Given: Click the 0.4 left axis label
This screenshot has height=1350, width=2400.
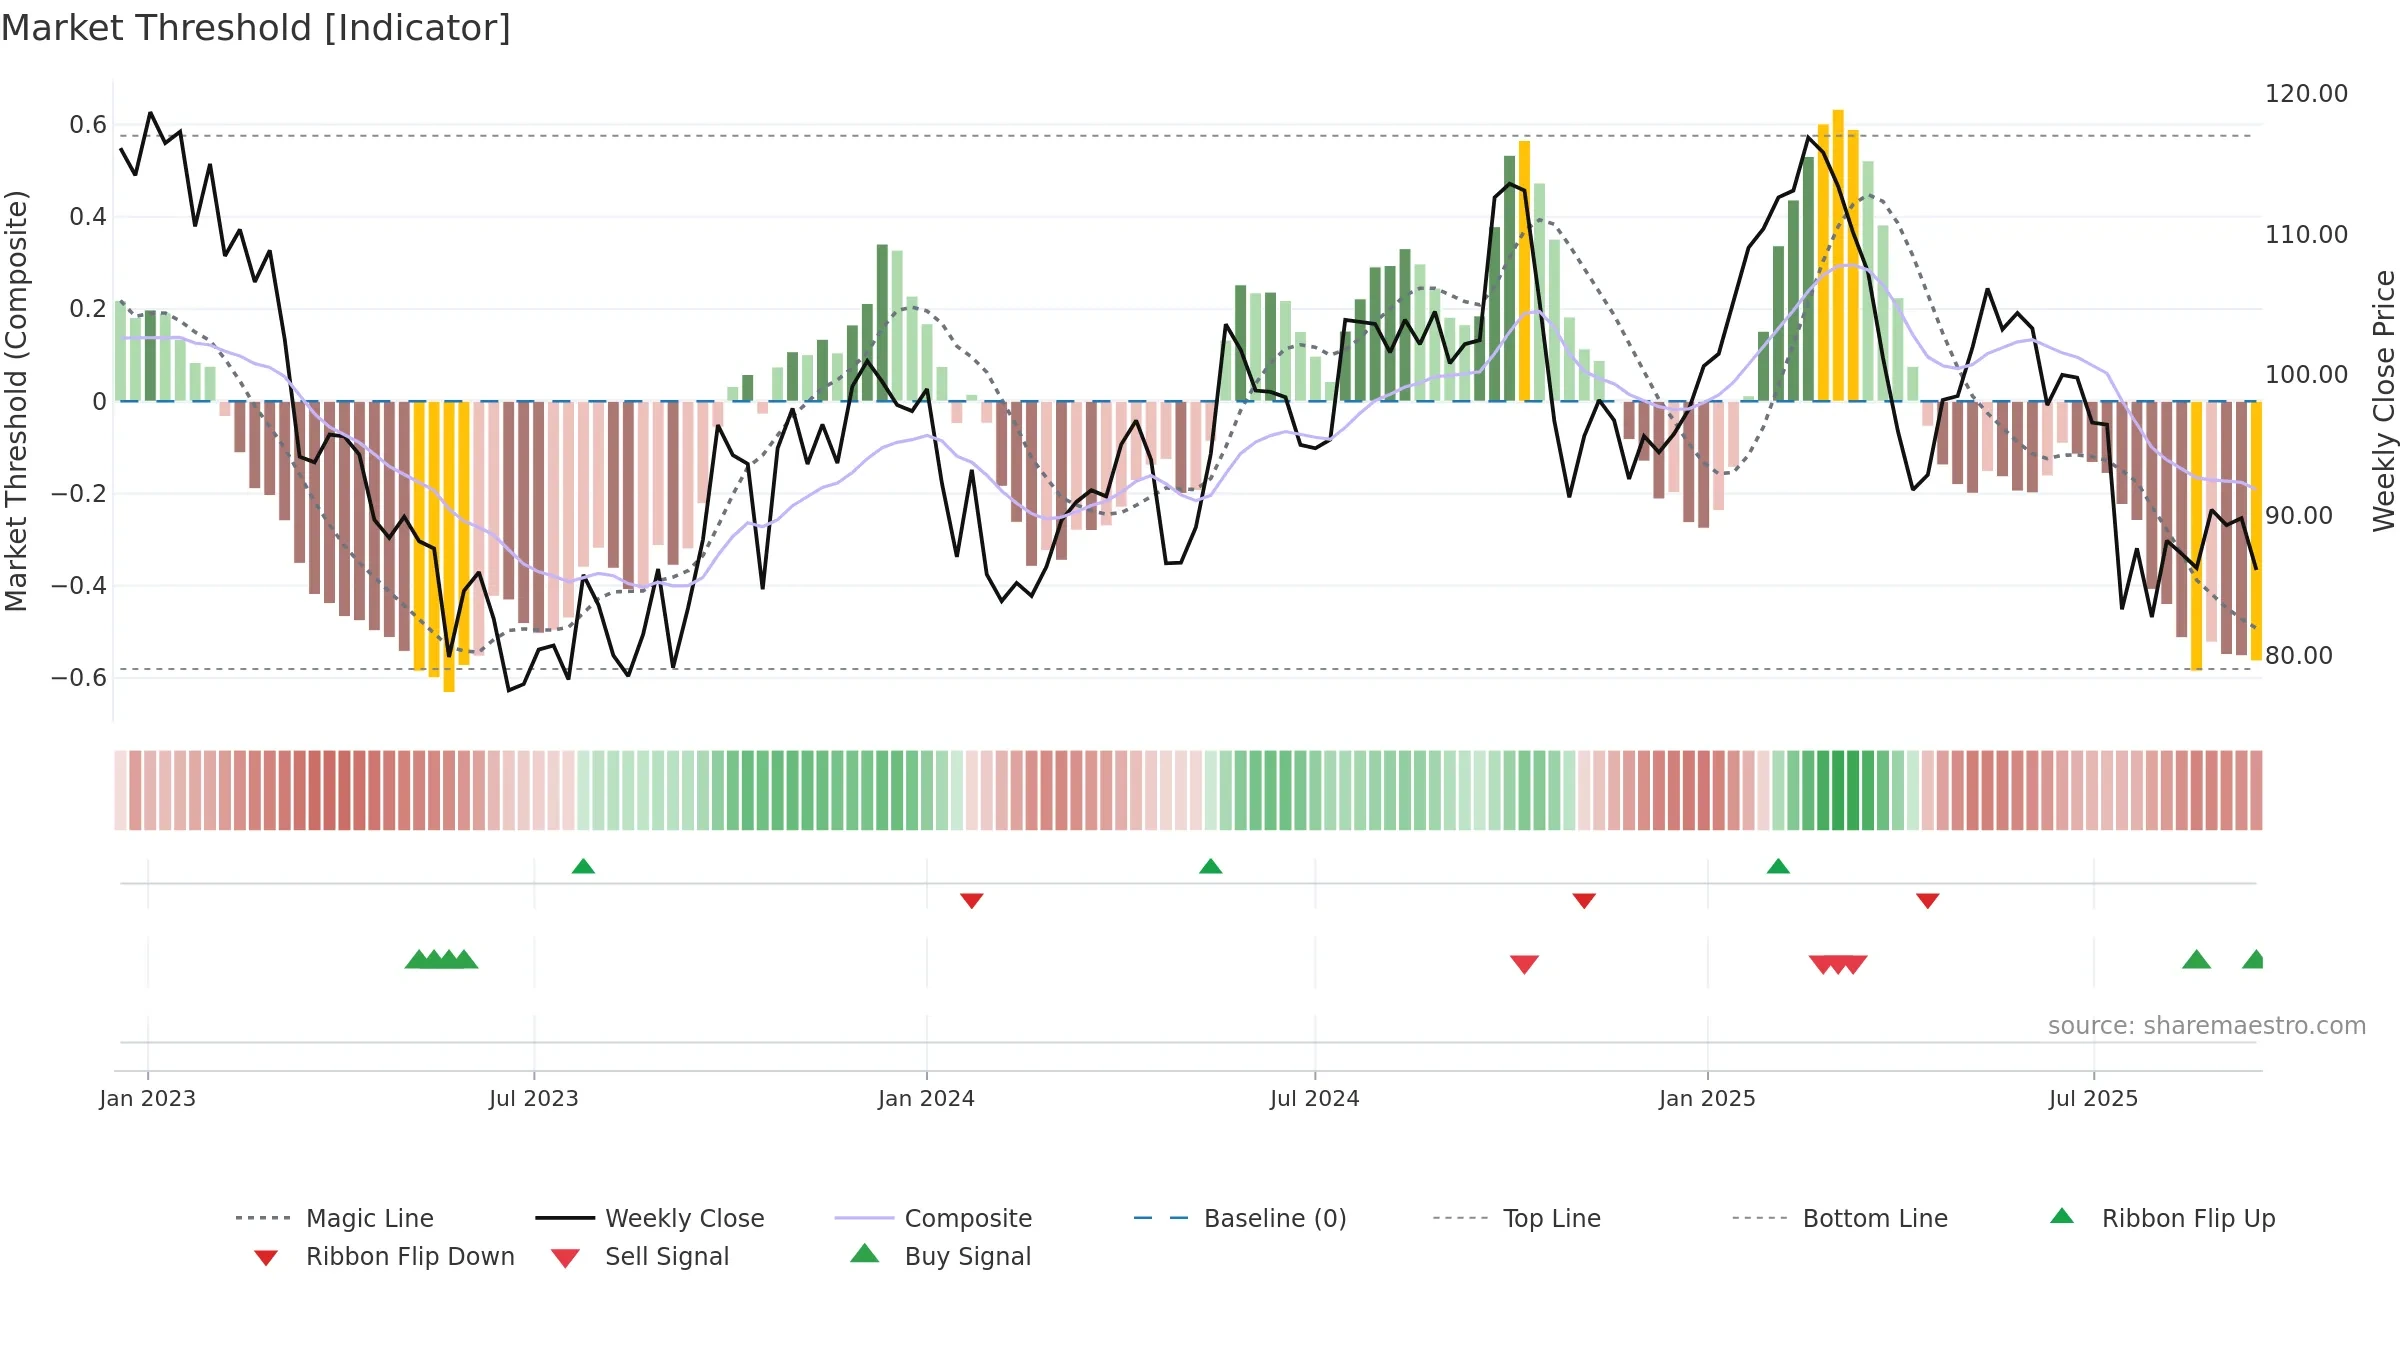Looking at the screenshot, I should 88,217.
